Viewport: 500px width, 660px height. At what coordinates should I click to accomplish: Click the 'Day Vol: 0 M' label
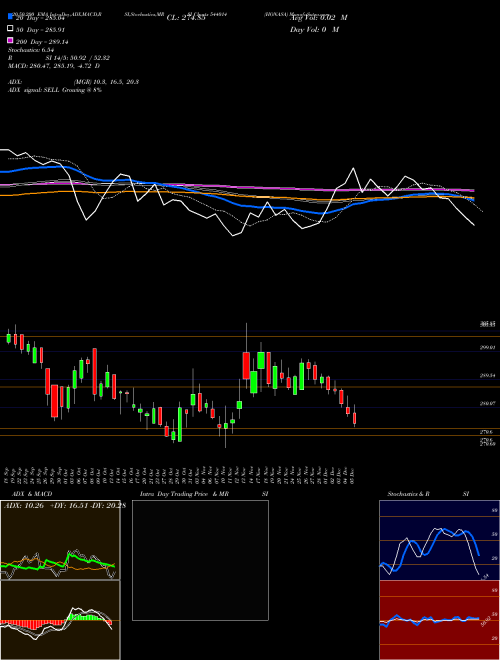[314, 29]
